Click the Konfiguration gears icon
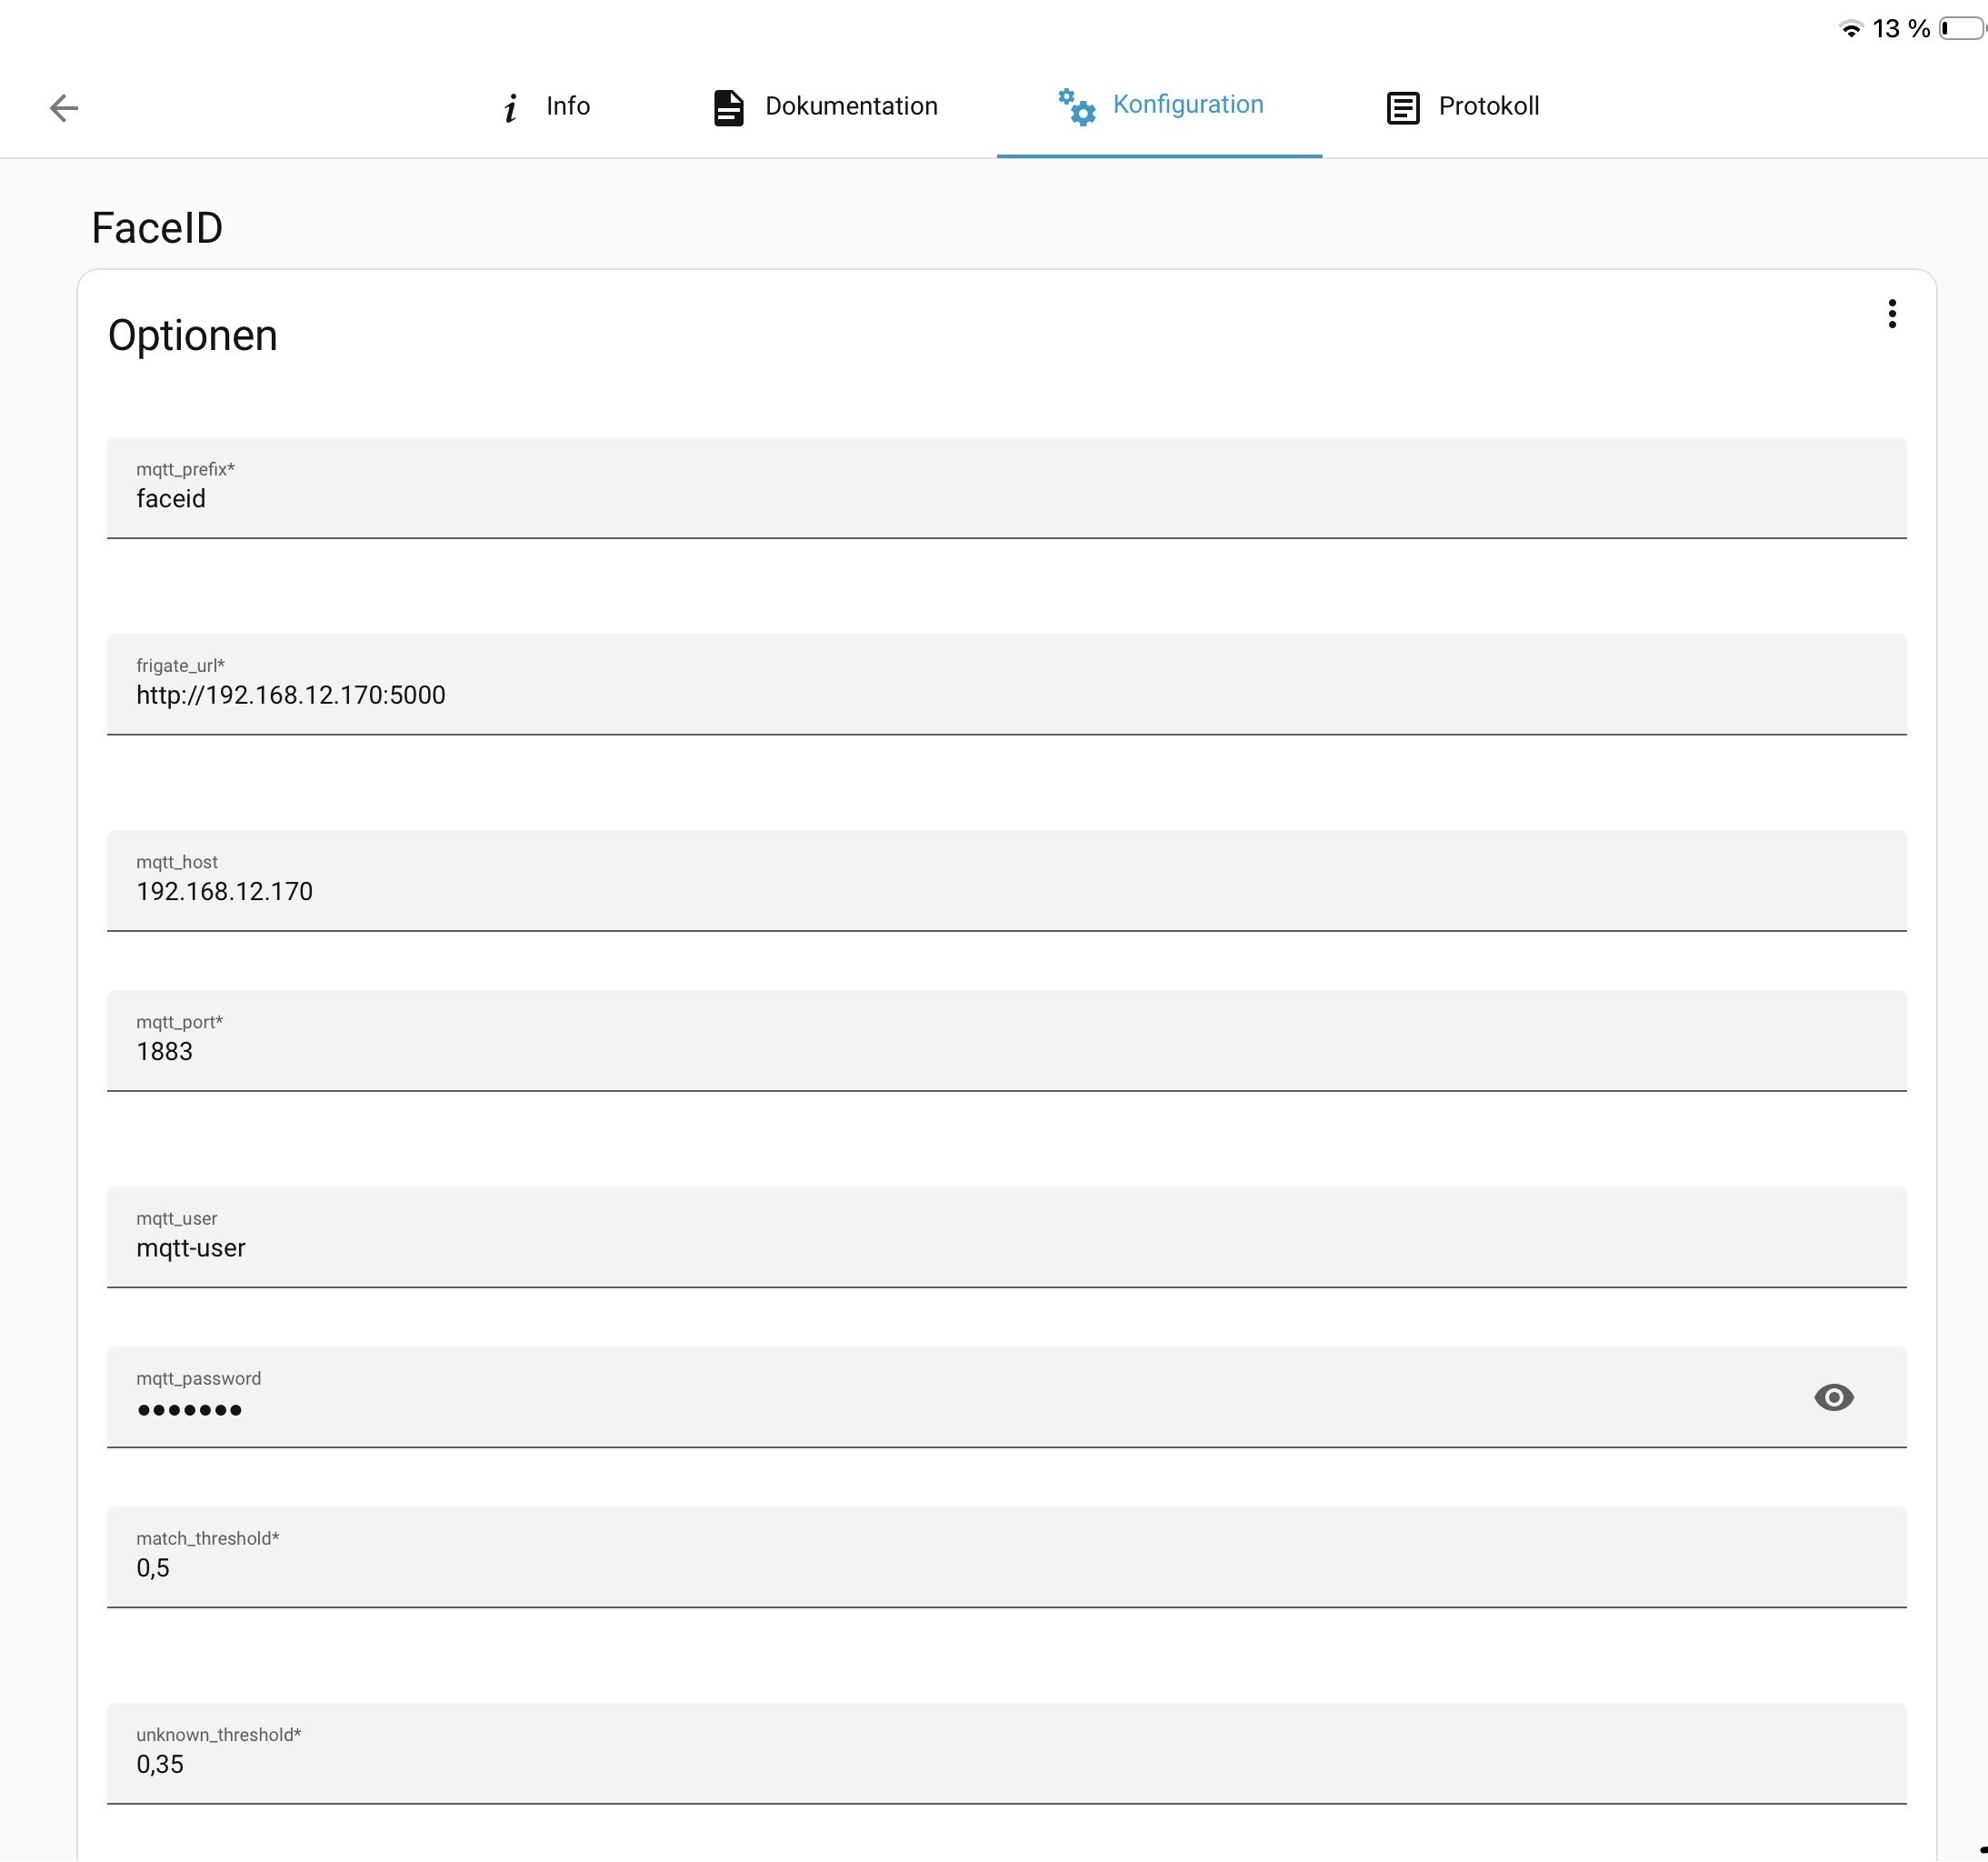 pos(1077,106)
